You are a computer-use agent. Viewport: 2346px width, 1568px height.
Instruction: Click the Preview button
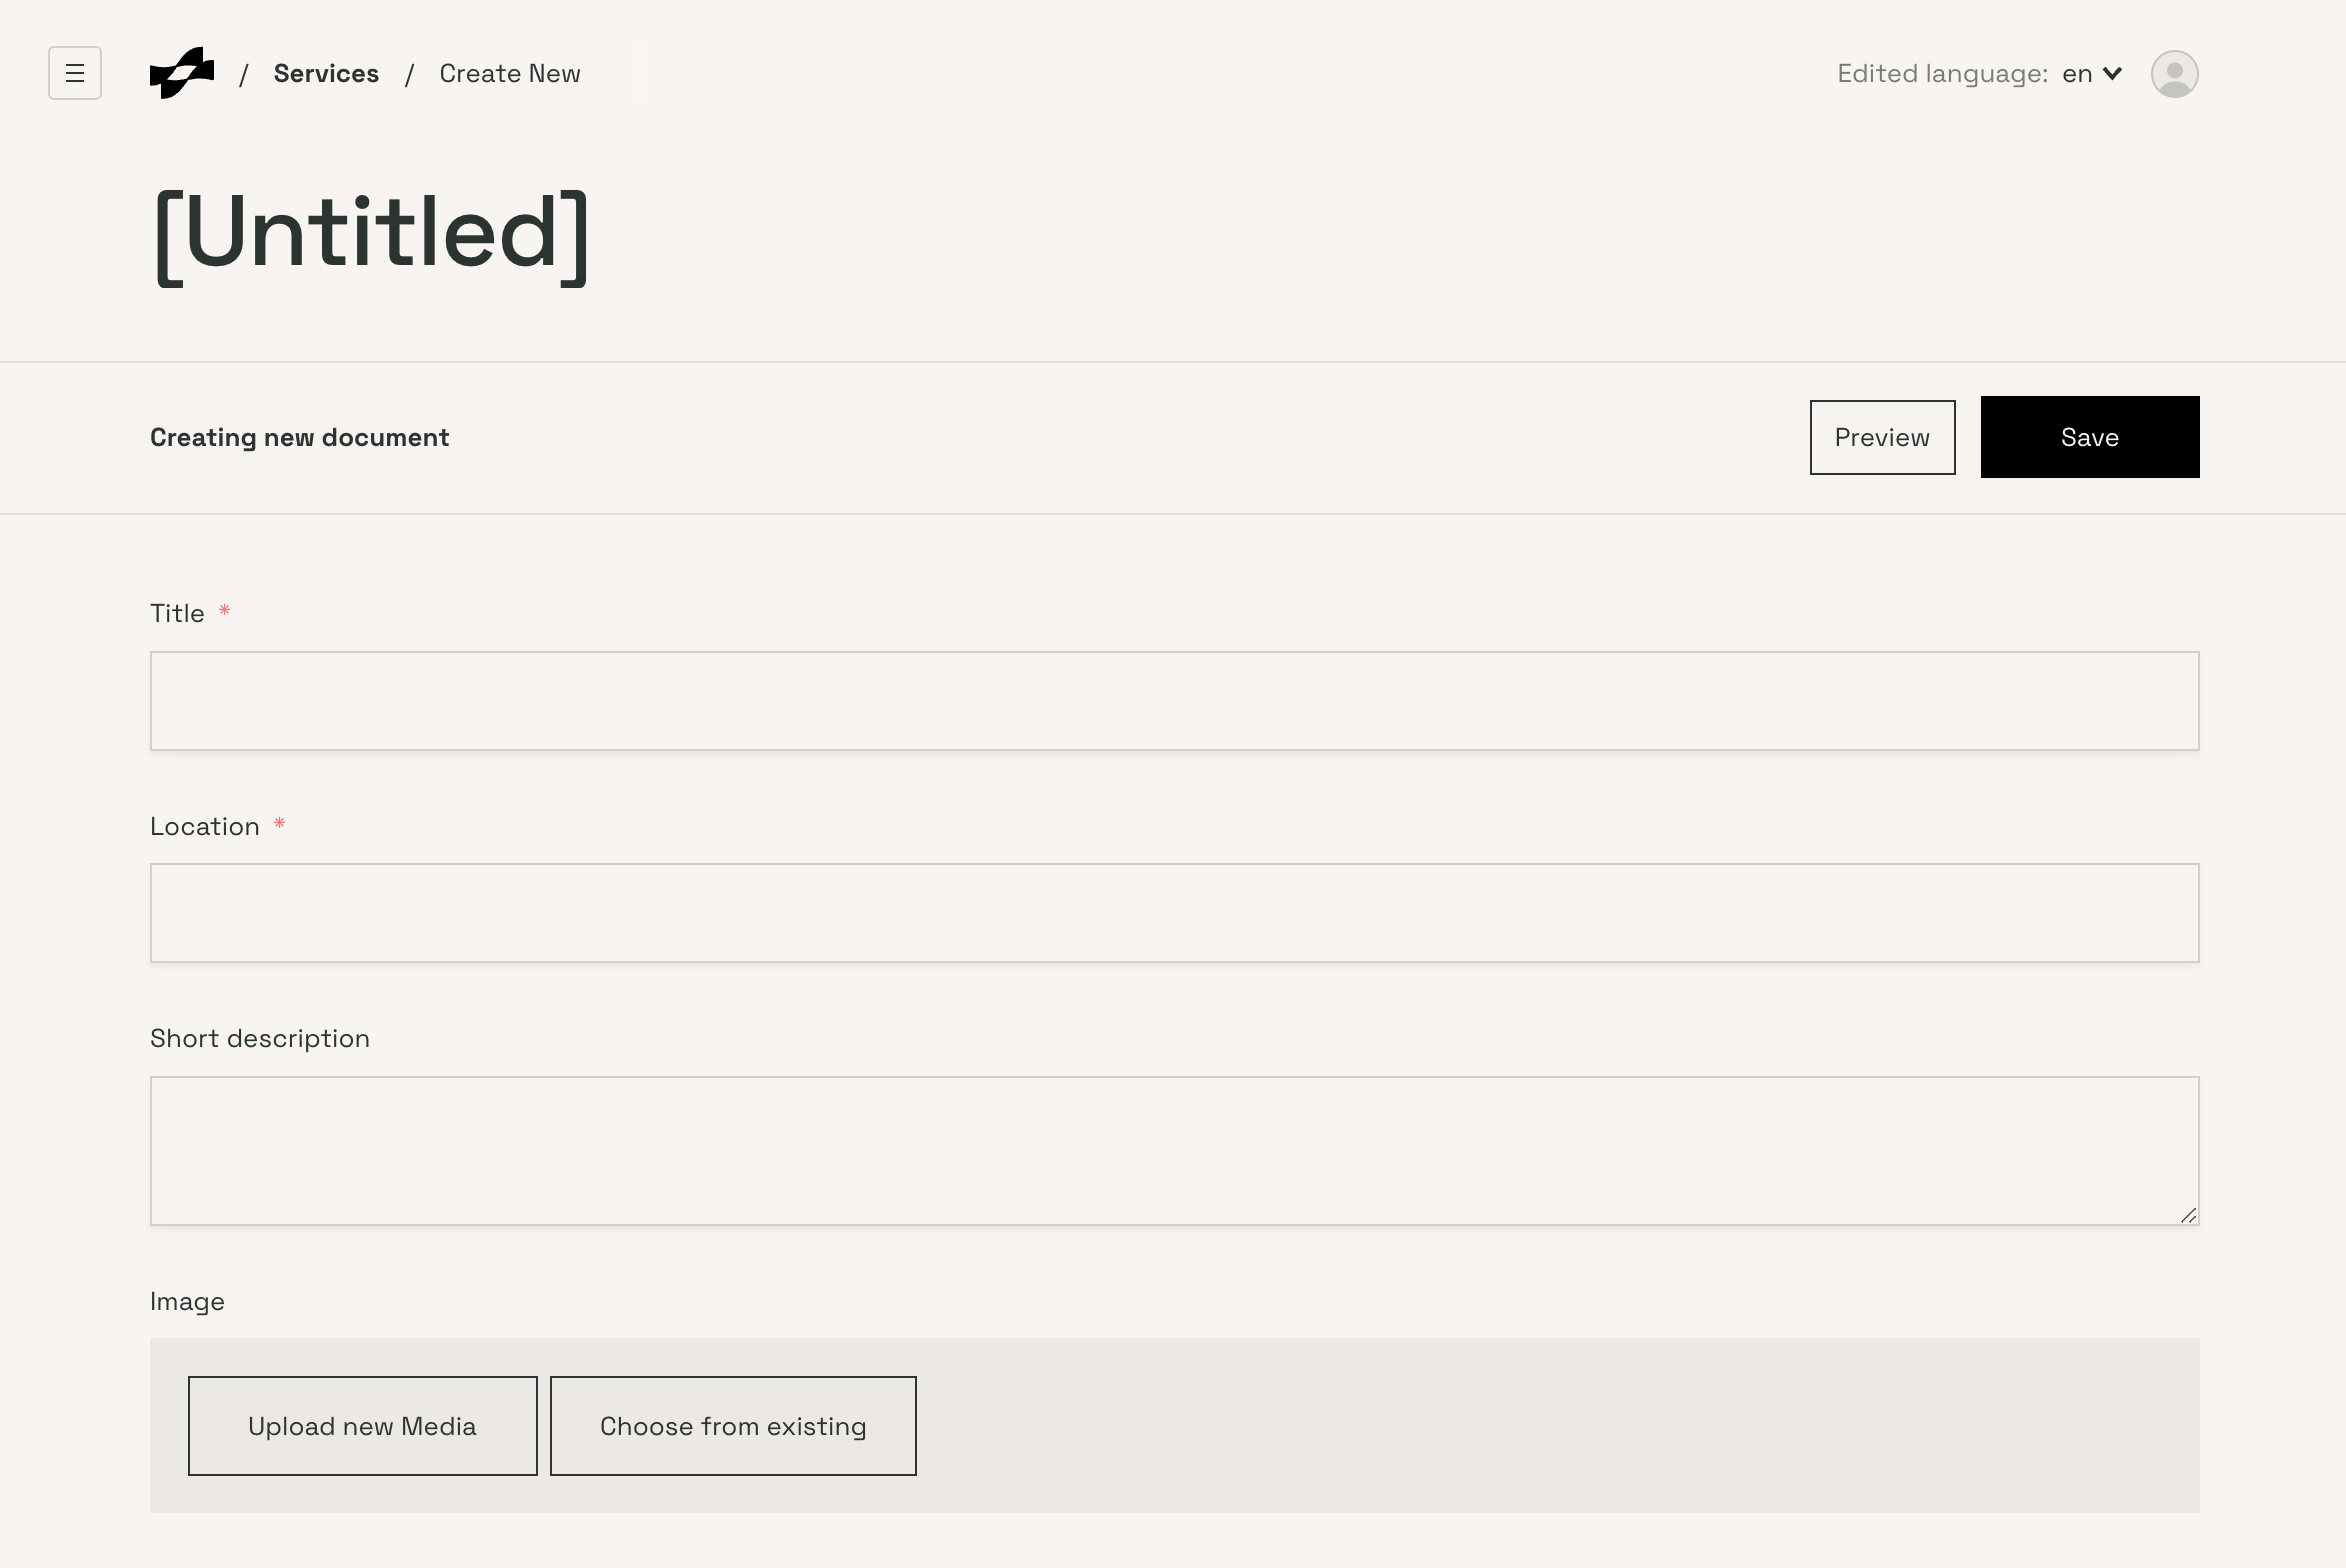click(x=1882, y=437)
